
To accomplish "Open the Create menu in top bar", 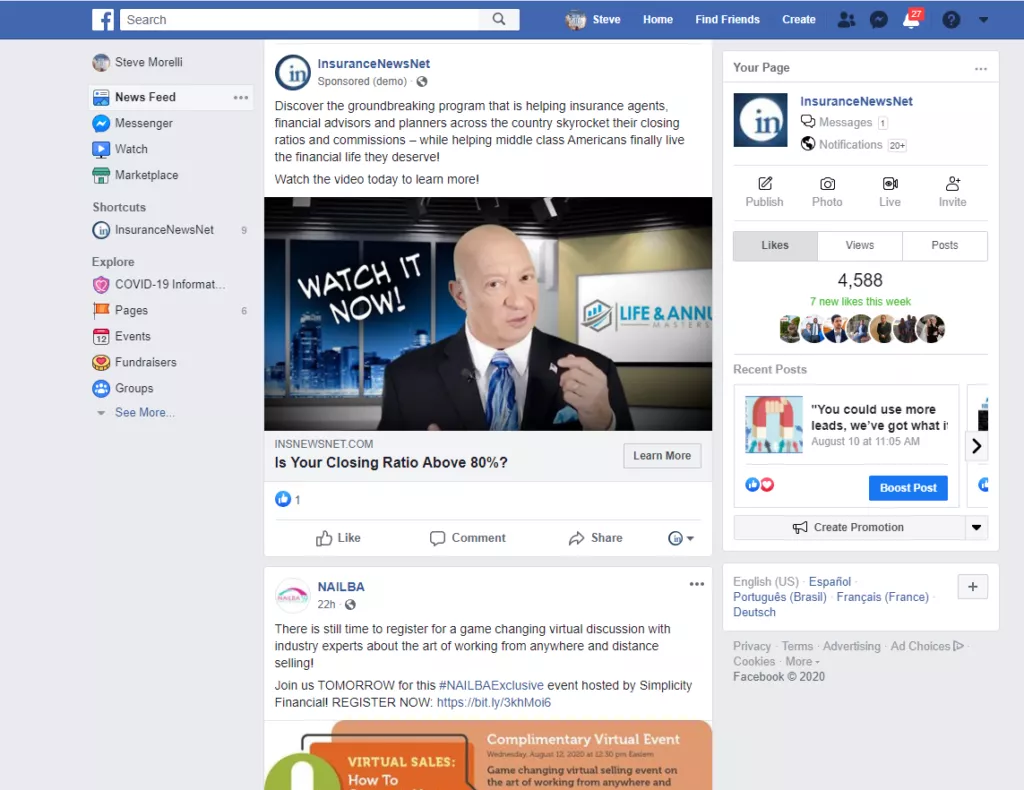I will pos(799,20).
